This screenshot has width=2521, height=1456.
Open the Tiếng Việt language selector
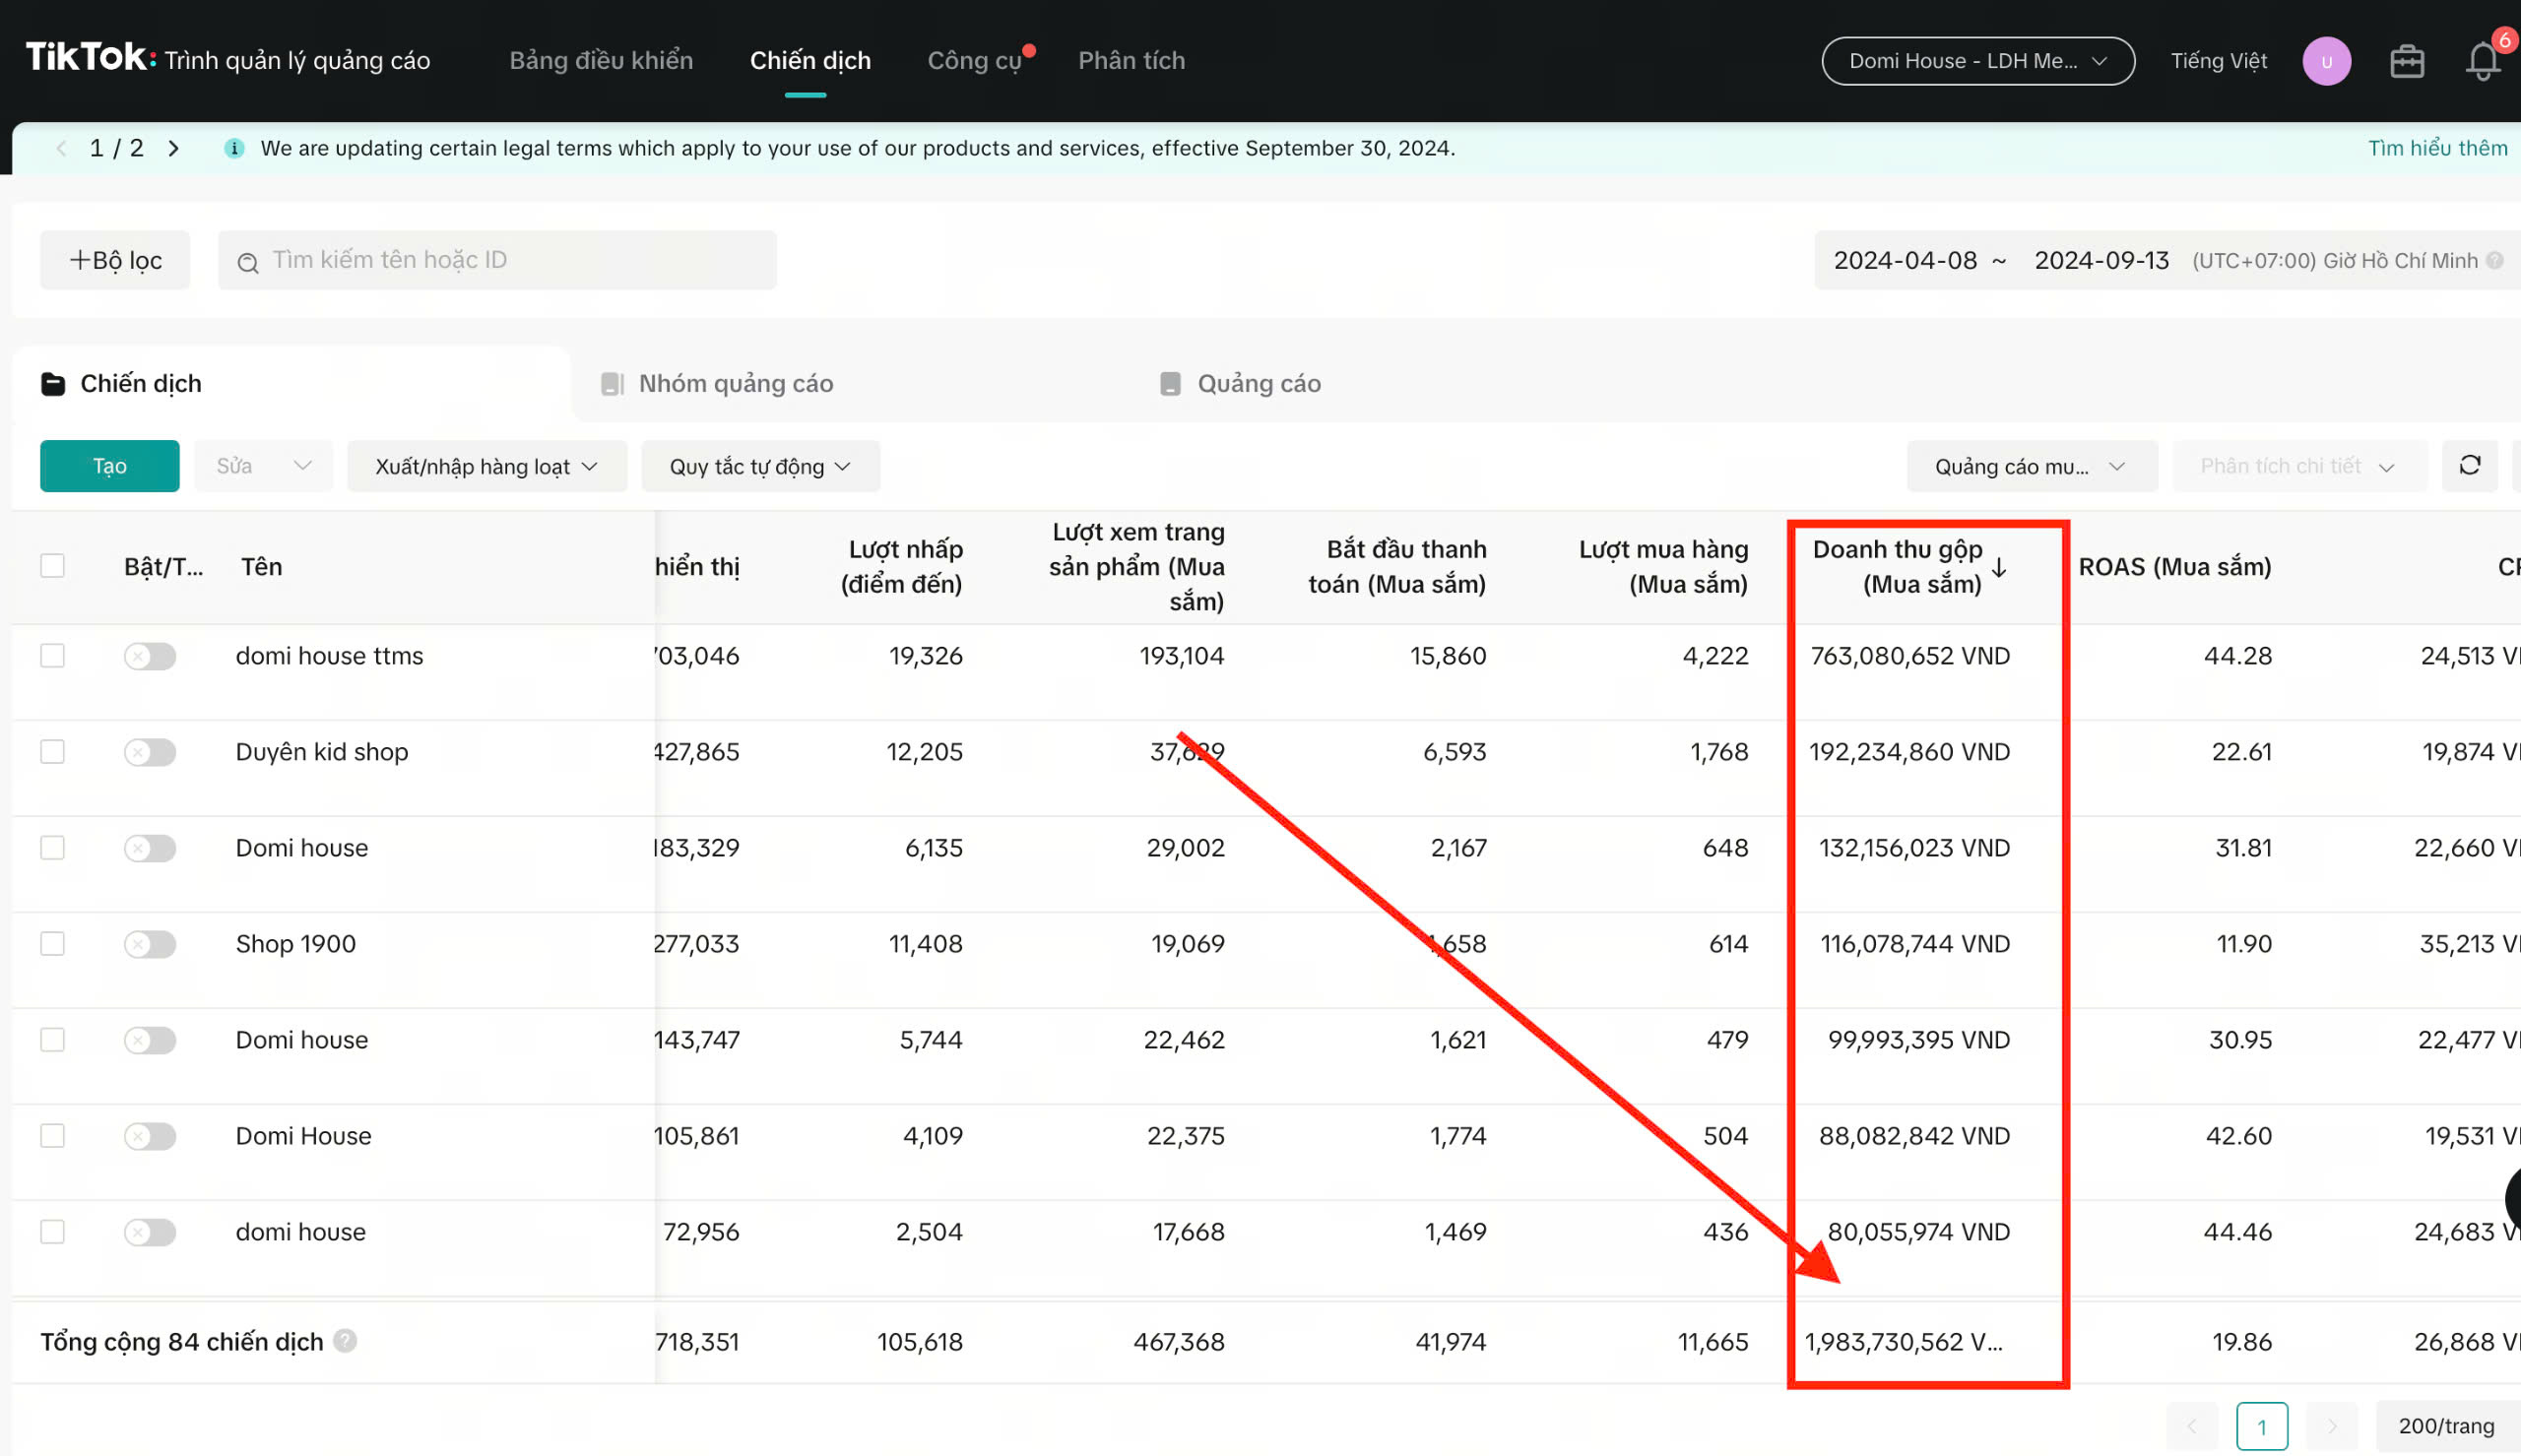click(x=2218, y=61)
